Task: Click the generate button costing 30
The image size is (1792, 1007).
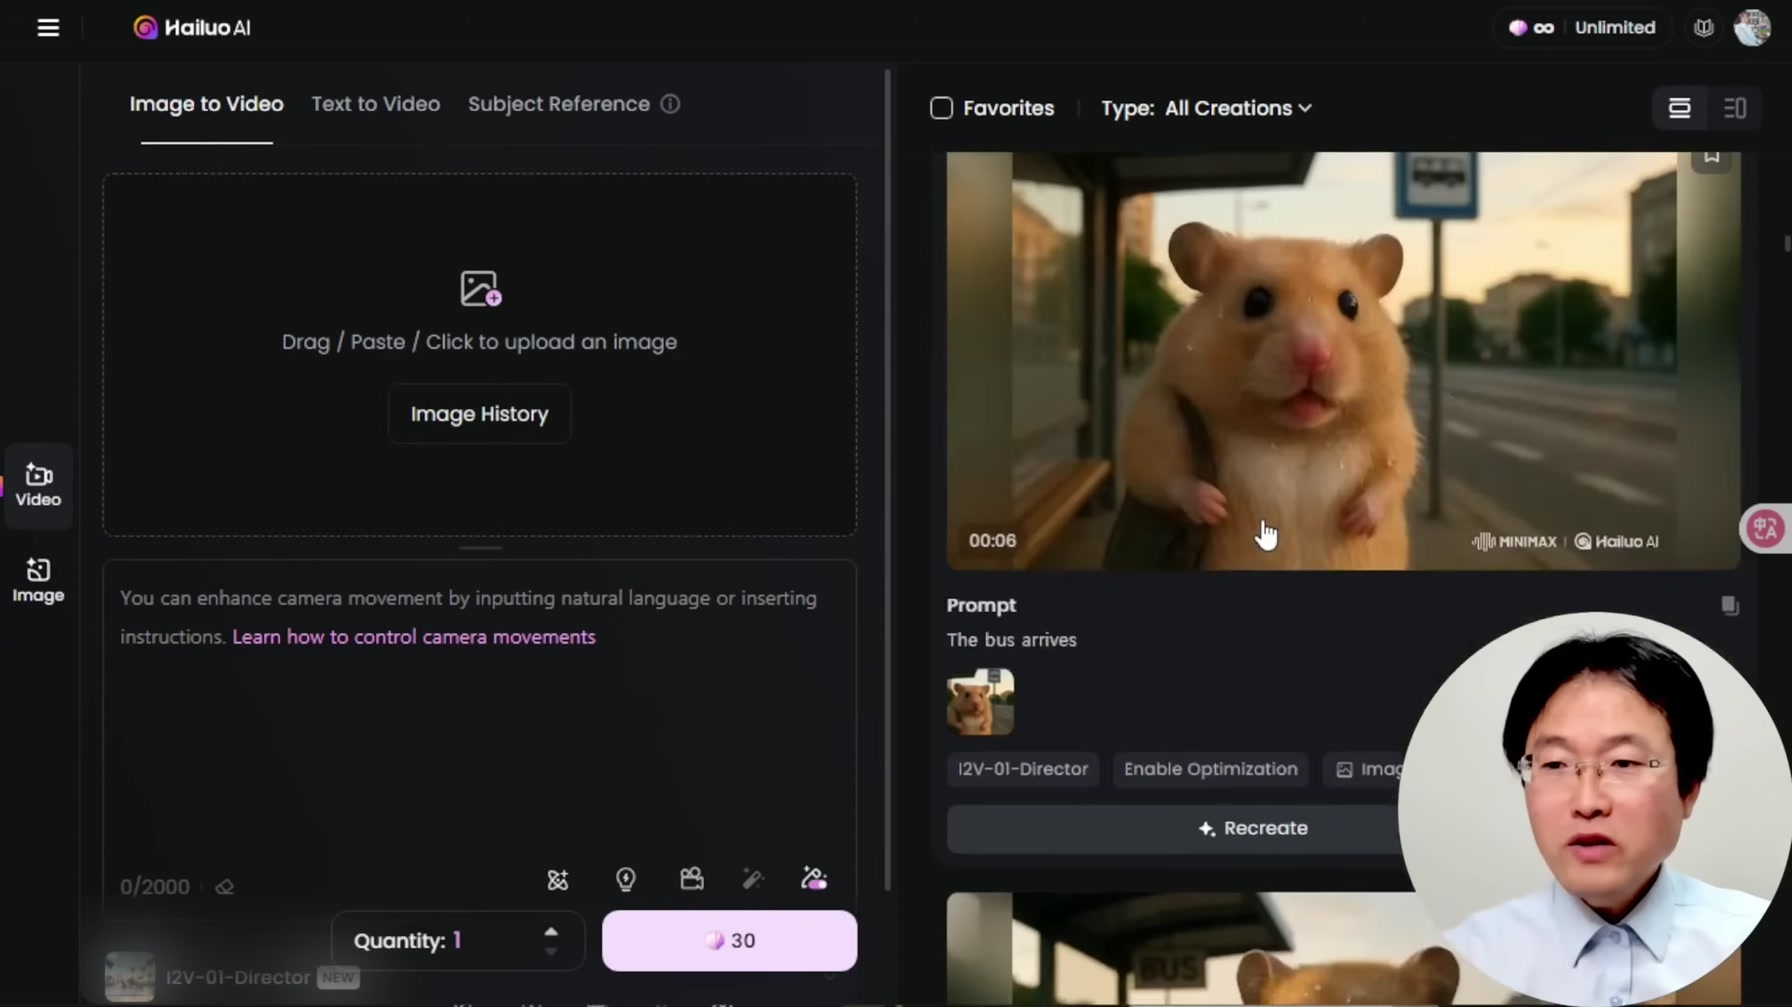Action: (x=729, y=941)
